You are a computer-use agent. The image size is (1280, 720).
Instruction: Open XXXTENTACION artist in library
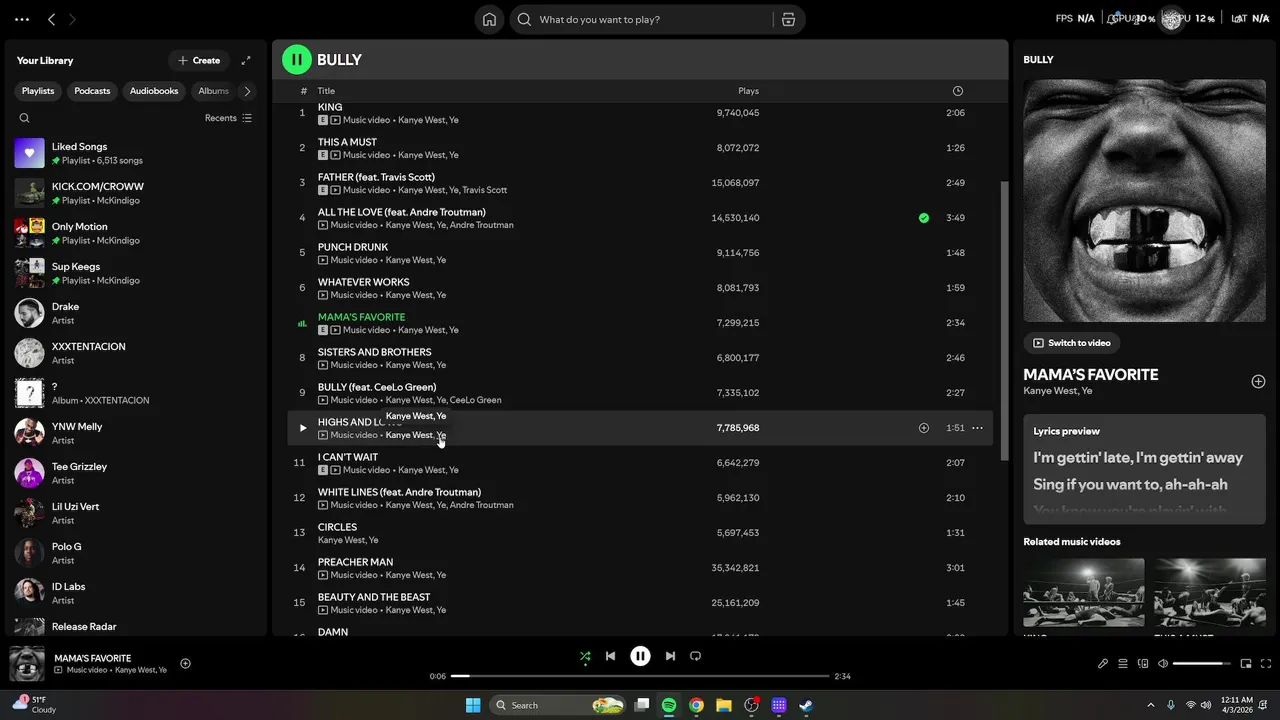[135, 353]
